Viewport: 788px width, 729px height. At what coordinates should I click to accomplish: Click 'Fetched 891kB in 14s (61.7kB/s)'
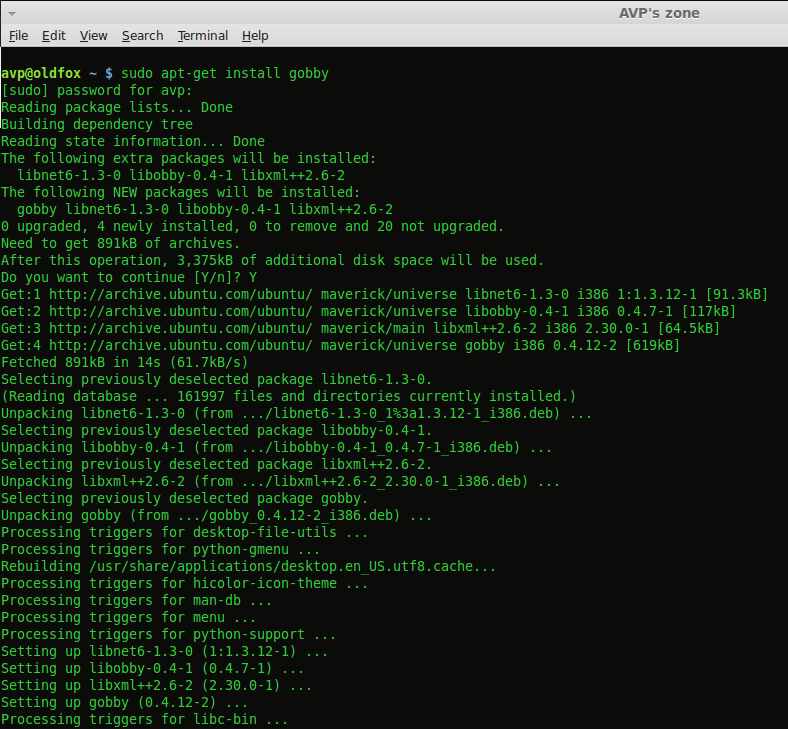tap(125, 363)
